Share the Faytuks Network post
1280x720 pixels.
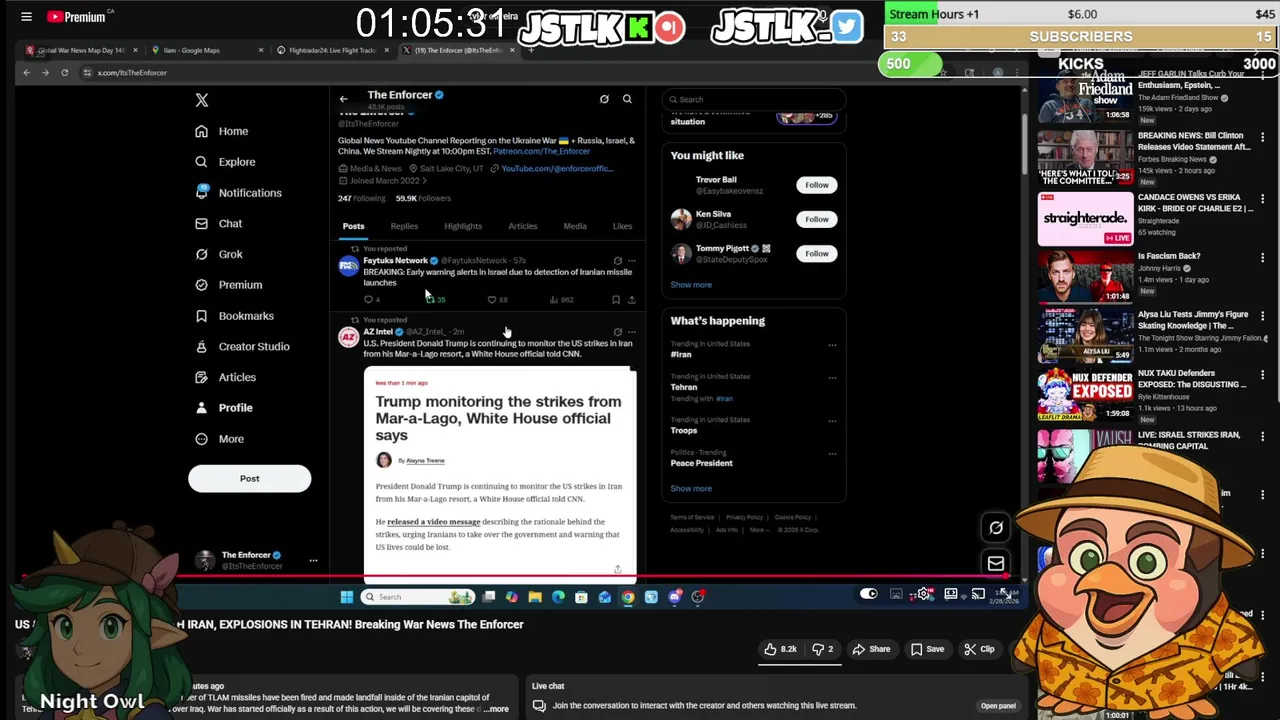(631, 300)
